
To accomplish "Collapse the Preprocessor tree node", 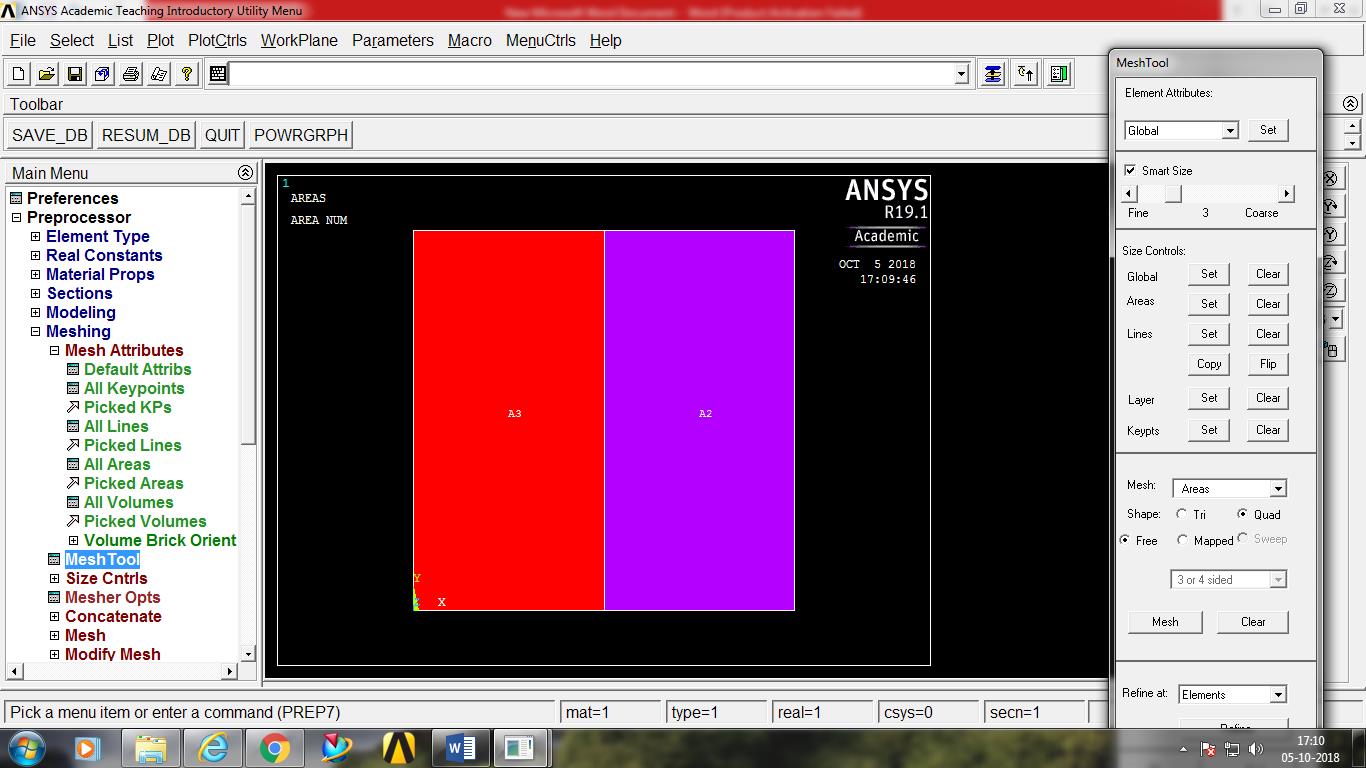I will [16, 217].
